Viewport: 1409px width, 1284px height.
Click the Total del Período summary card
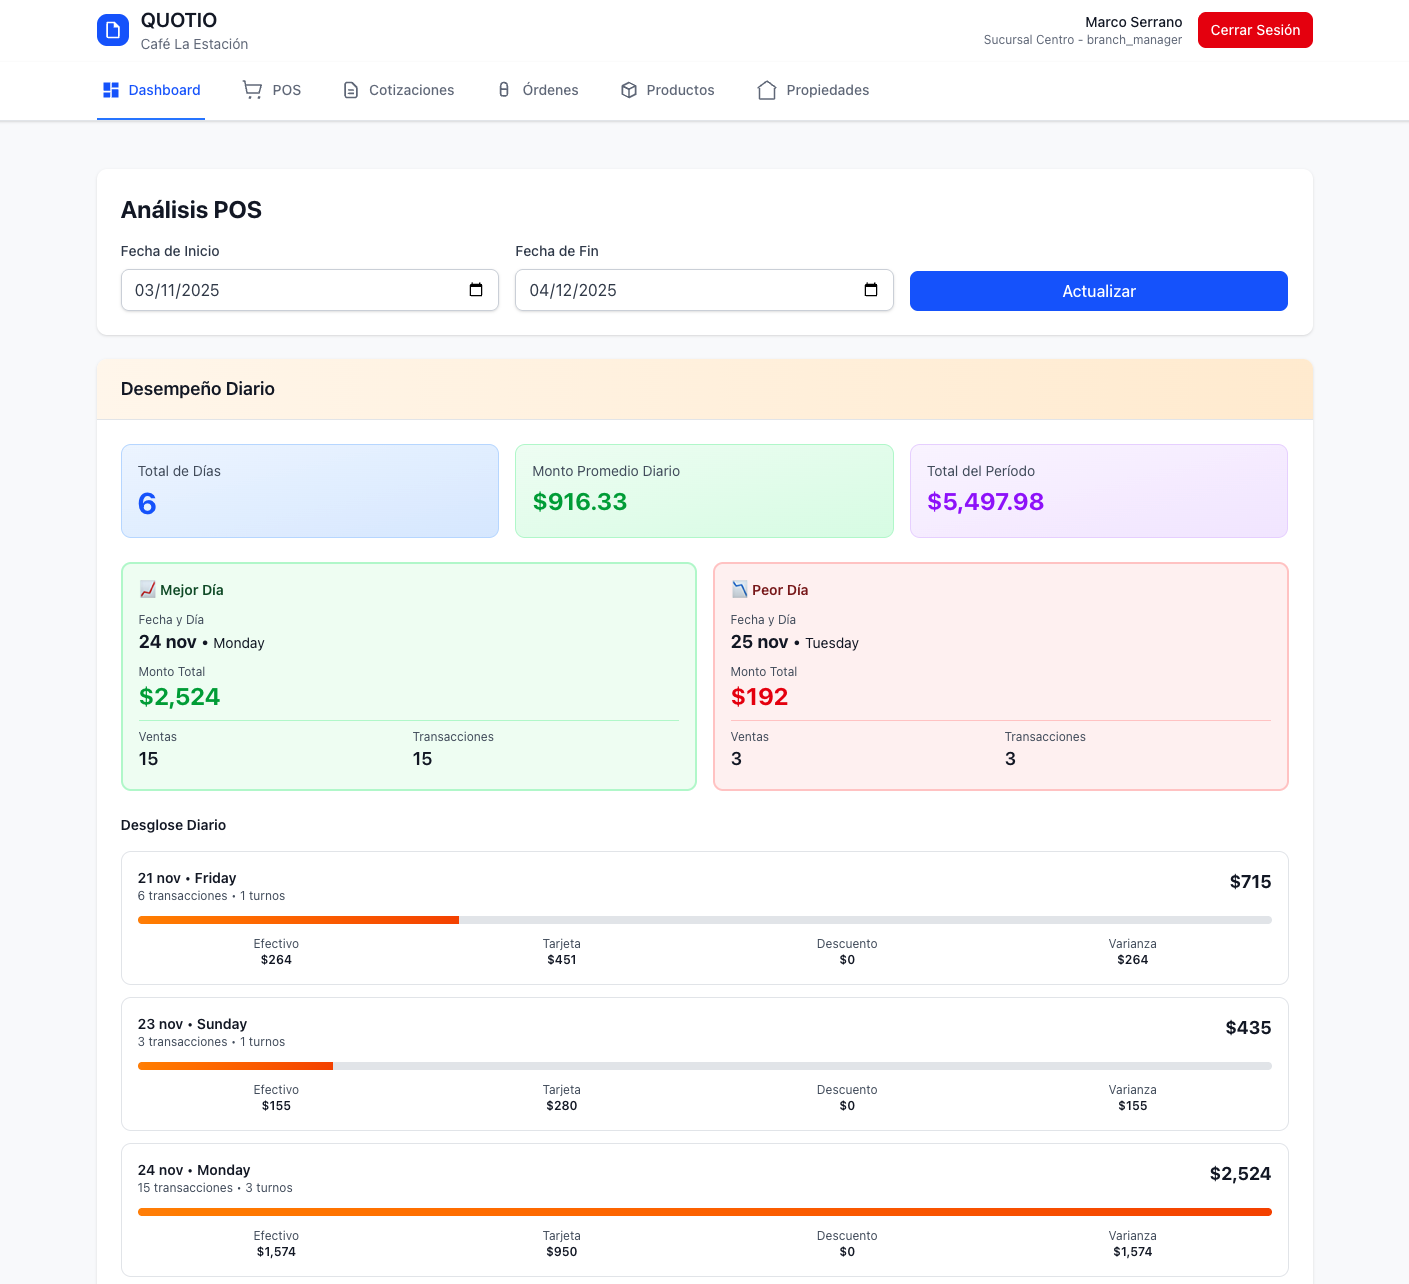click(1098, 491)
